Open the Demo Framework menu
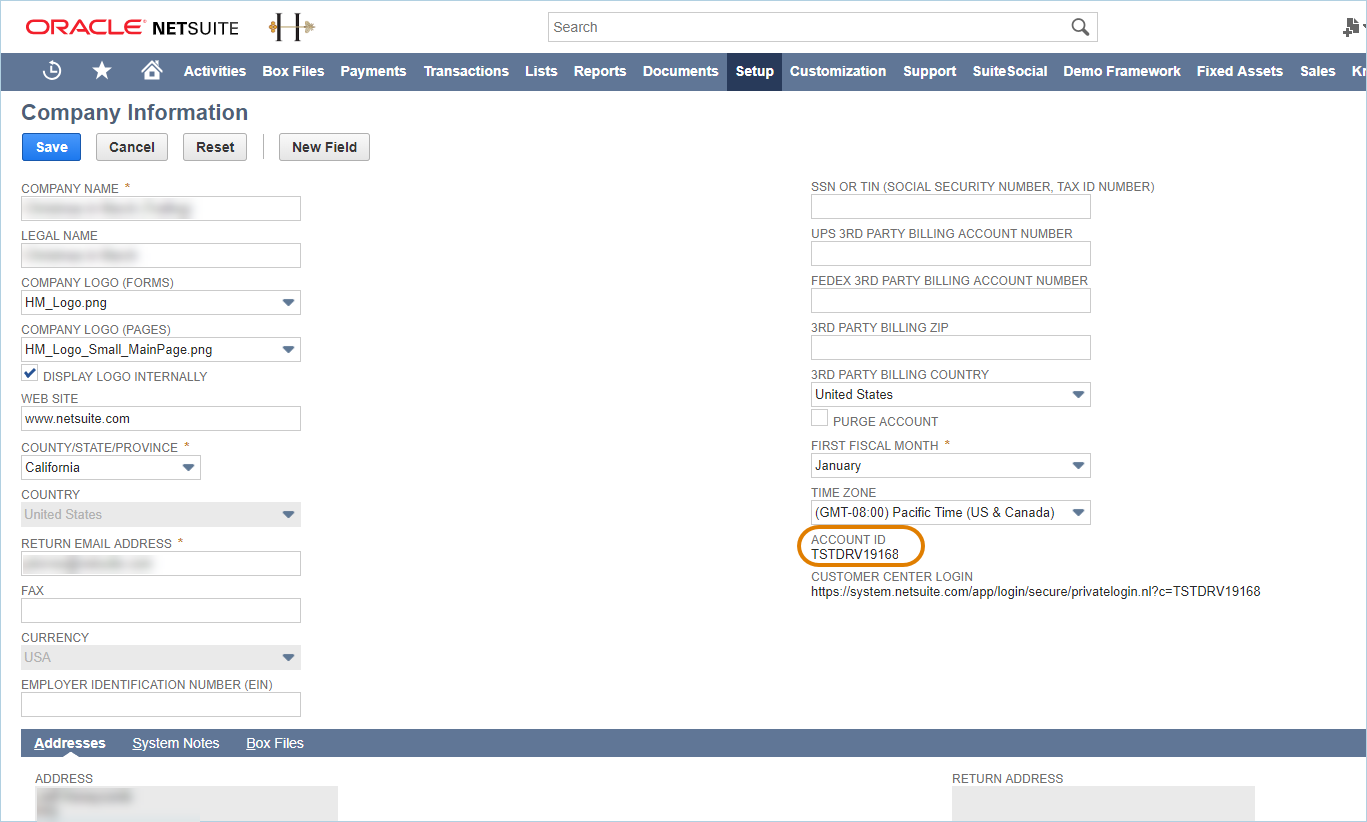 pos(1122,71)
